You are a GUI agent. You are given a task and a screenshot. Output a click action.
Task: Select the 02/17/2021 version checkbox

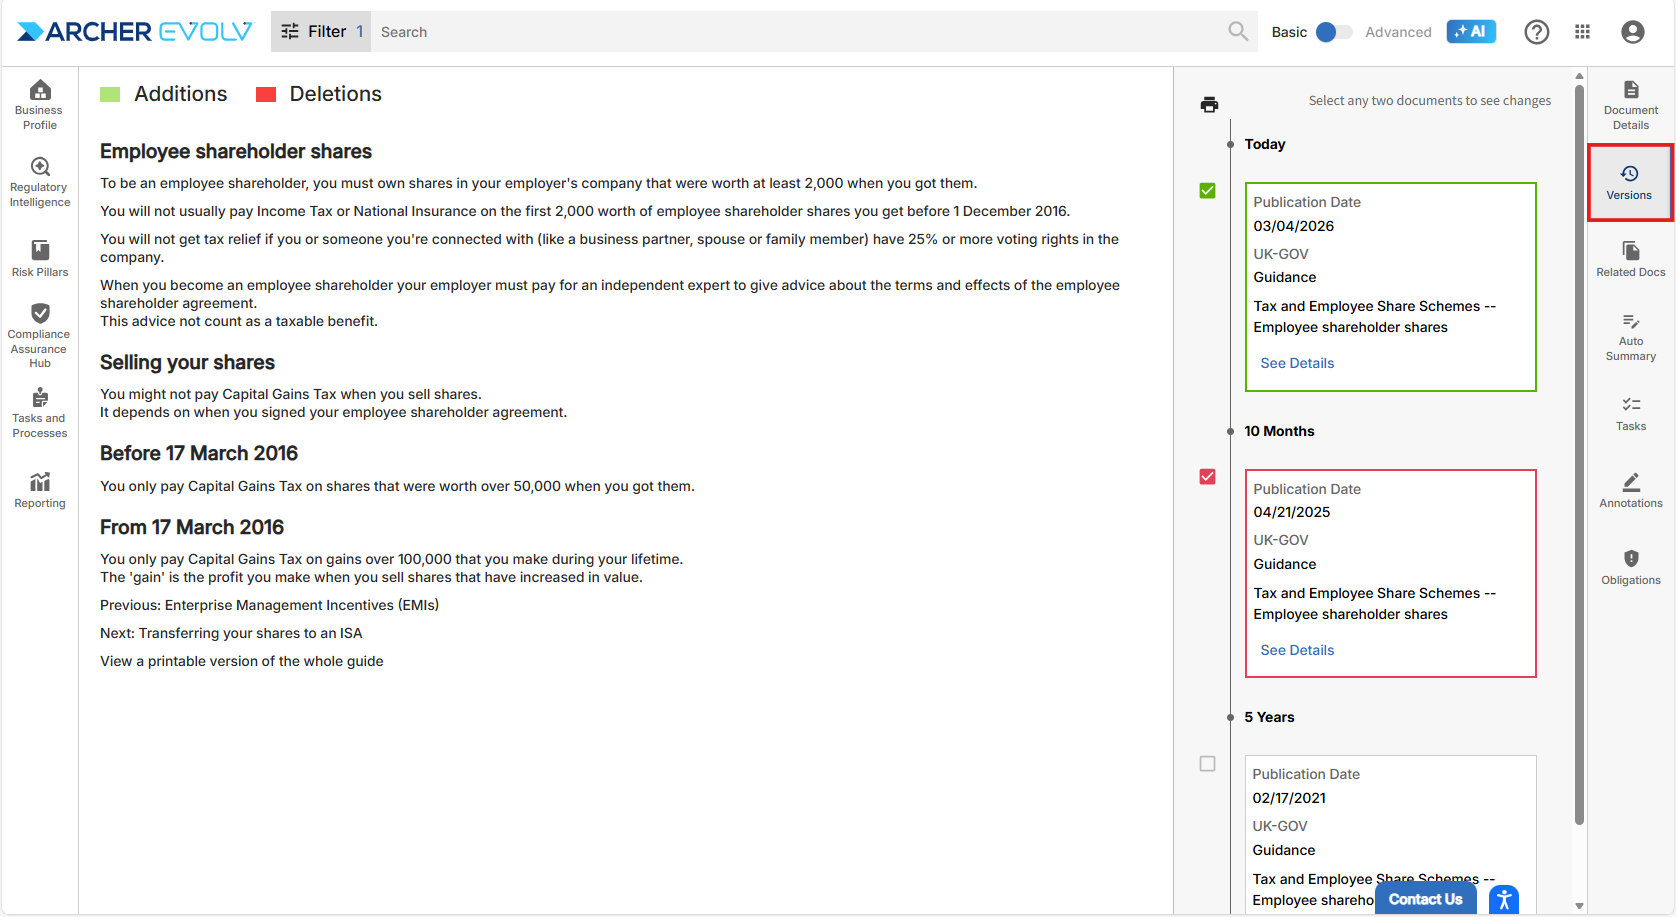click(1207, 764)
